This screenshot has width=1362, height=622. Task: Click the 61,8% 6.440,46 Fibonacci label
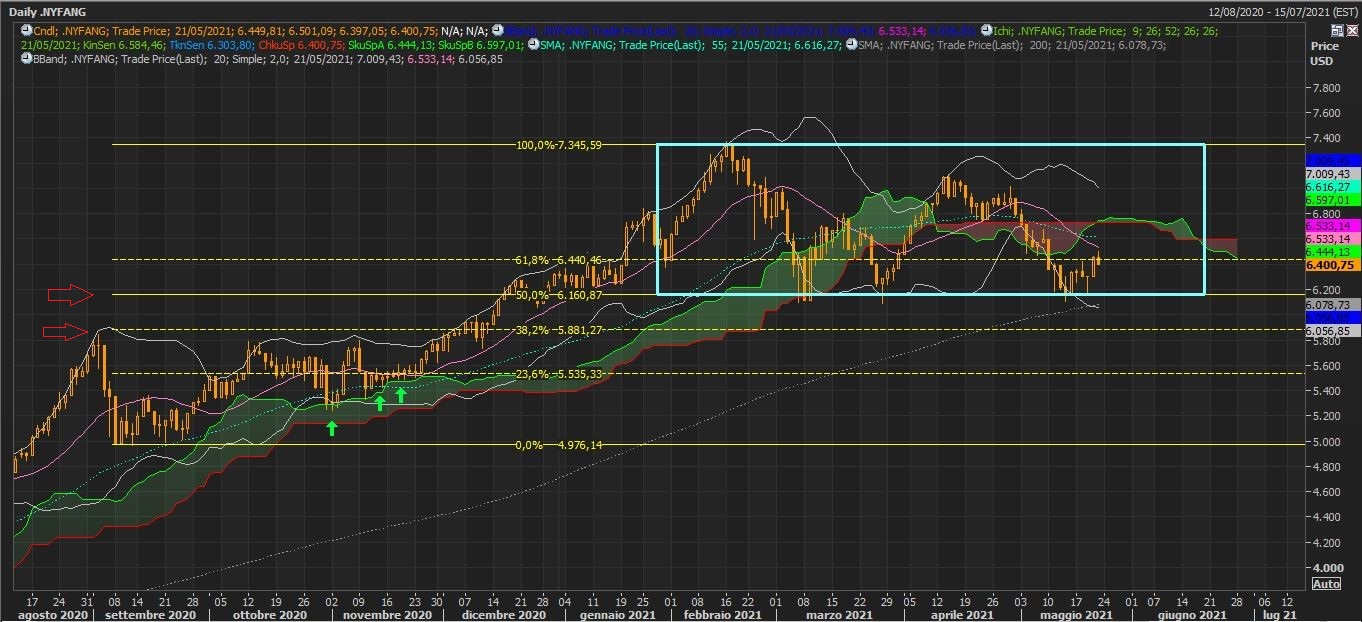click(558, 260)
